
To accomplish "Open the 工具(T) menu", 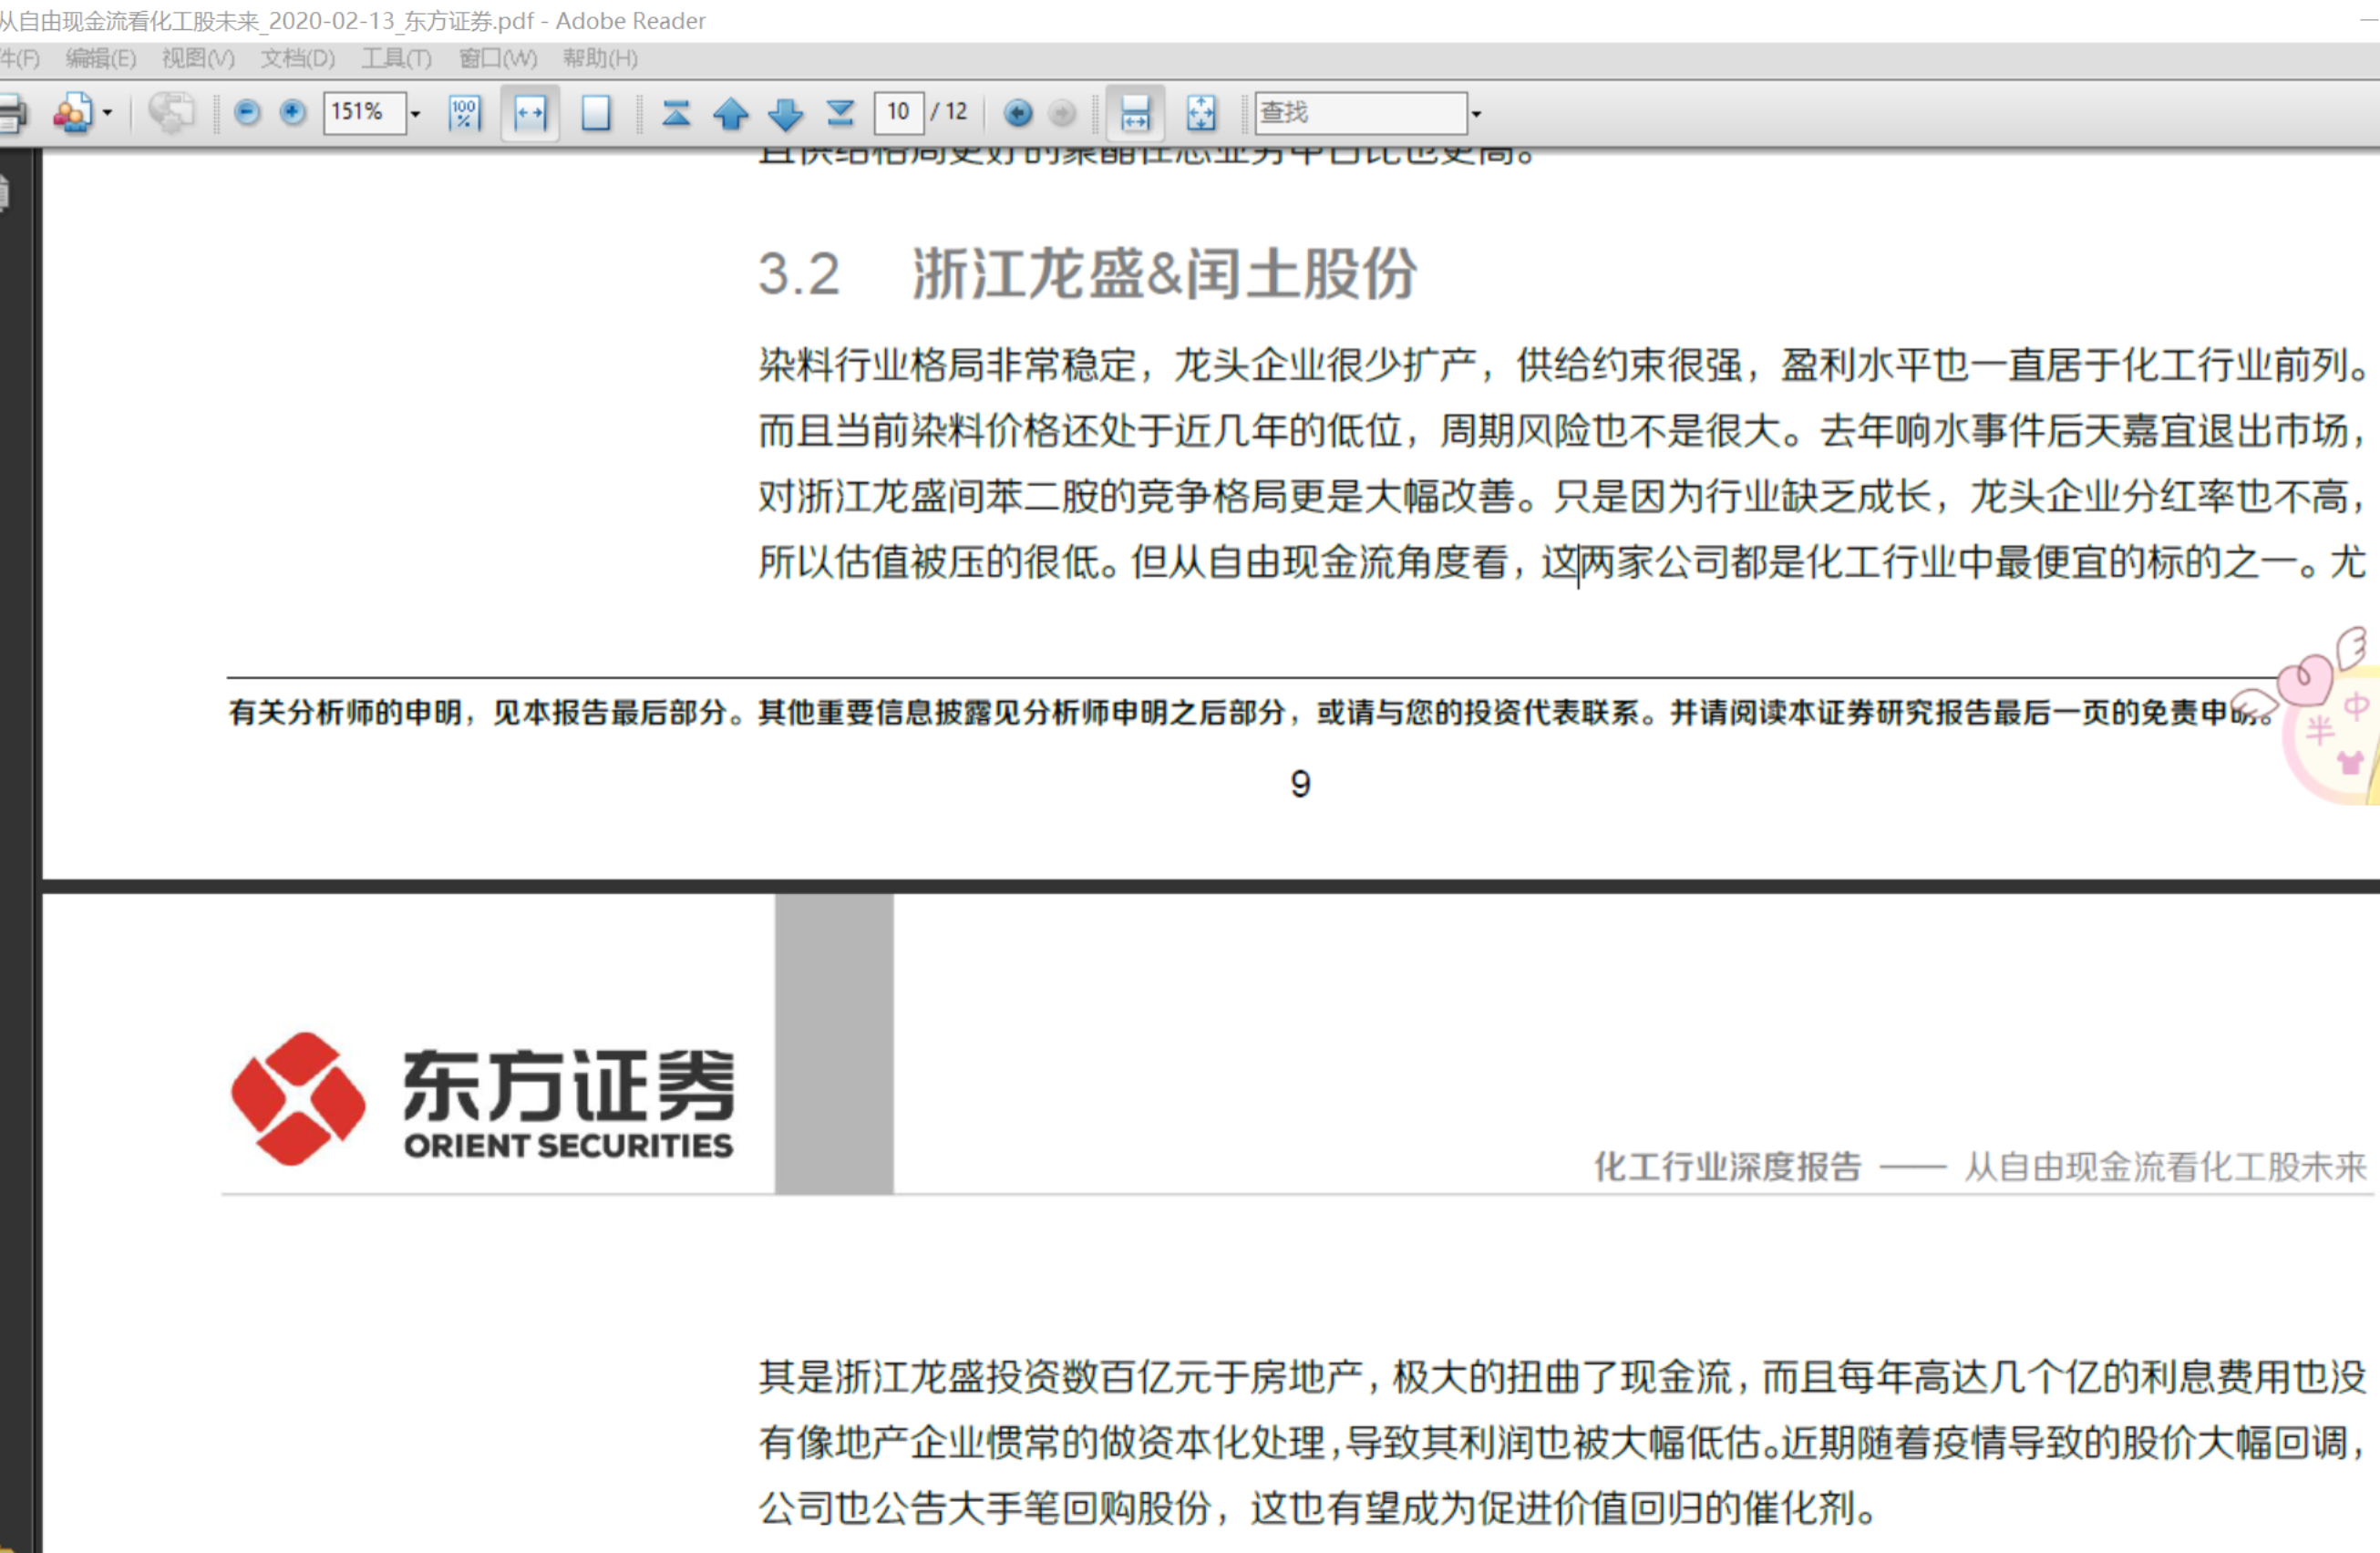I will click(x=396, y=58).
